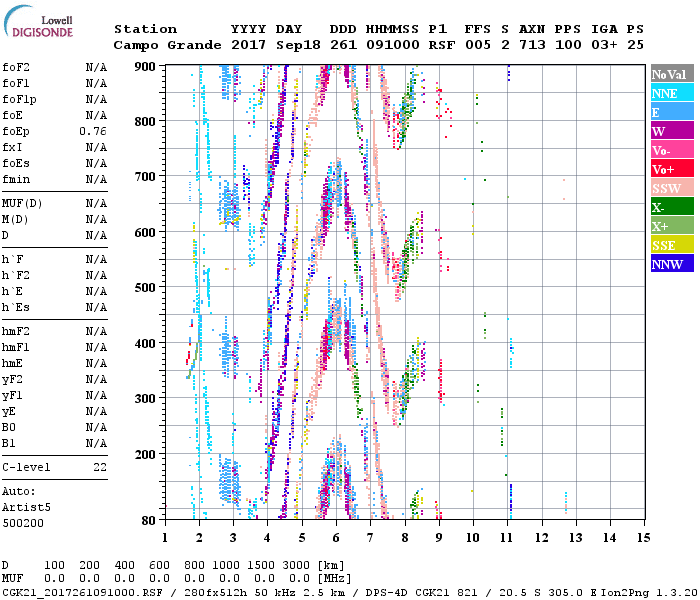The width and height of the screenshot is (700, 600).
Task: Click the Campo Grande station name
Action: [165, 45]
